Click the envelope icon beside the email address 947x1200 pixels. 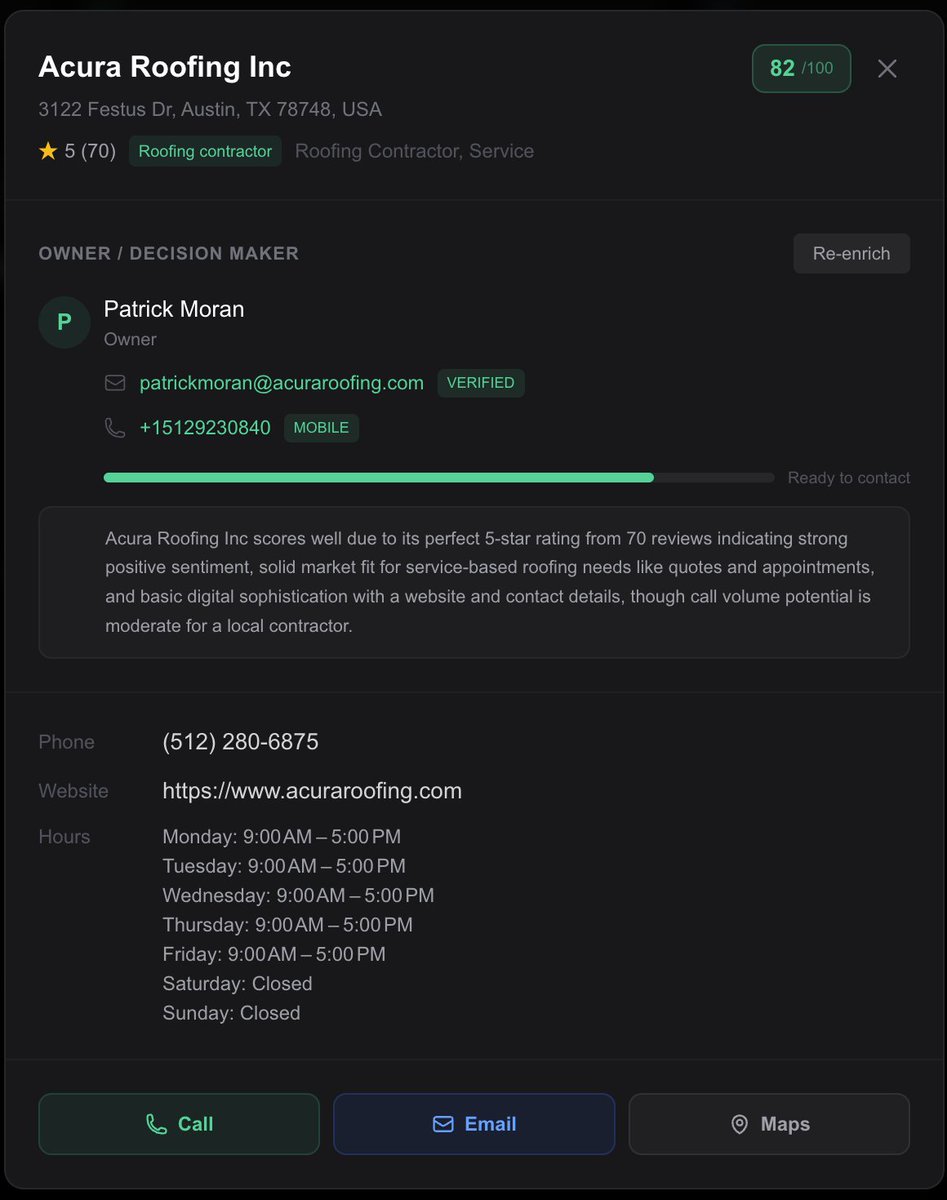point(115,383)
